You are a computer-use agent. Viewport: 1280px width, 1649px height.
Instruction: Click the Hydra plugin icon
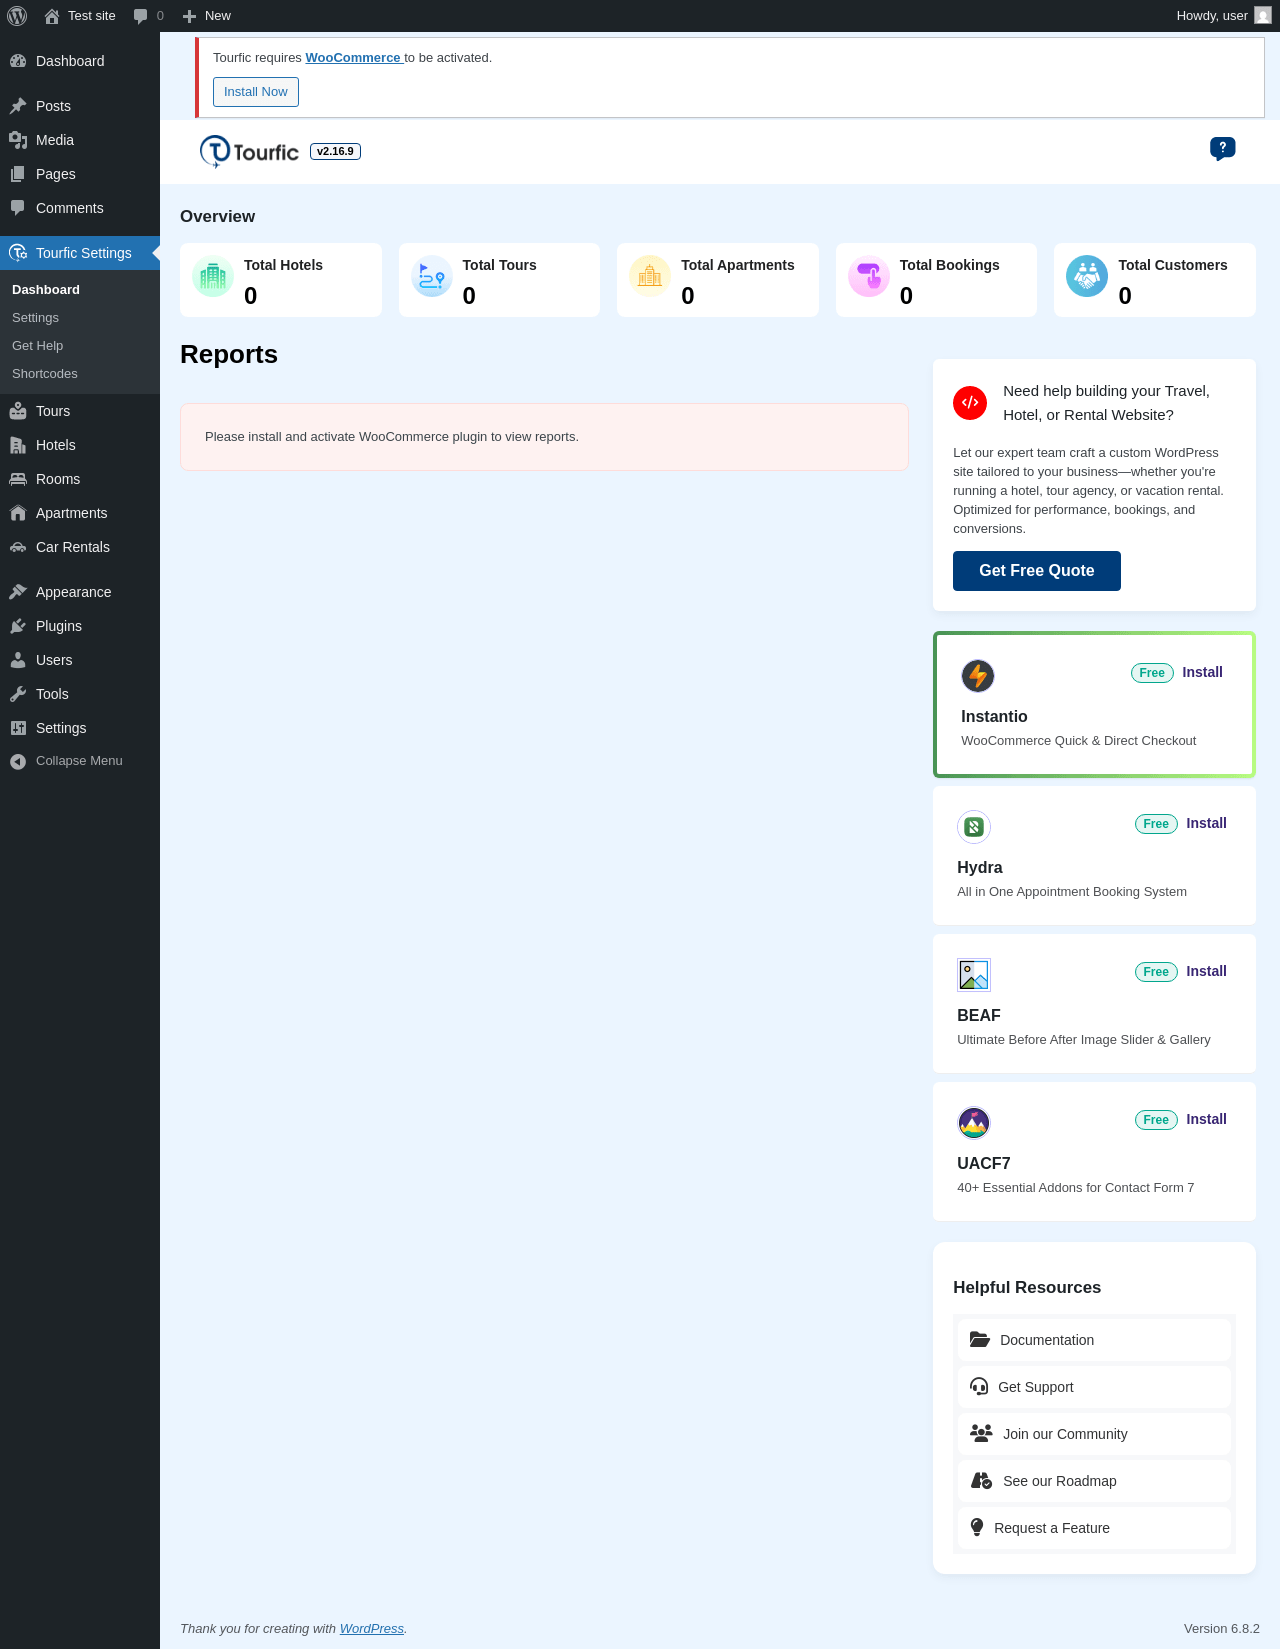[974, 827]
